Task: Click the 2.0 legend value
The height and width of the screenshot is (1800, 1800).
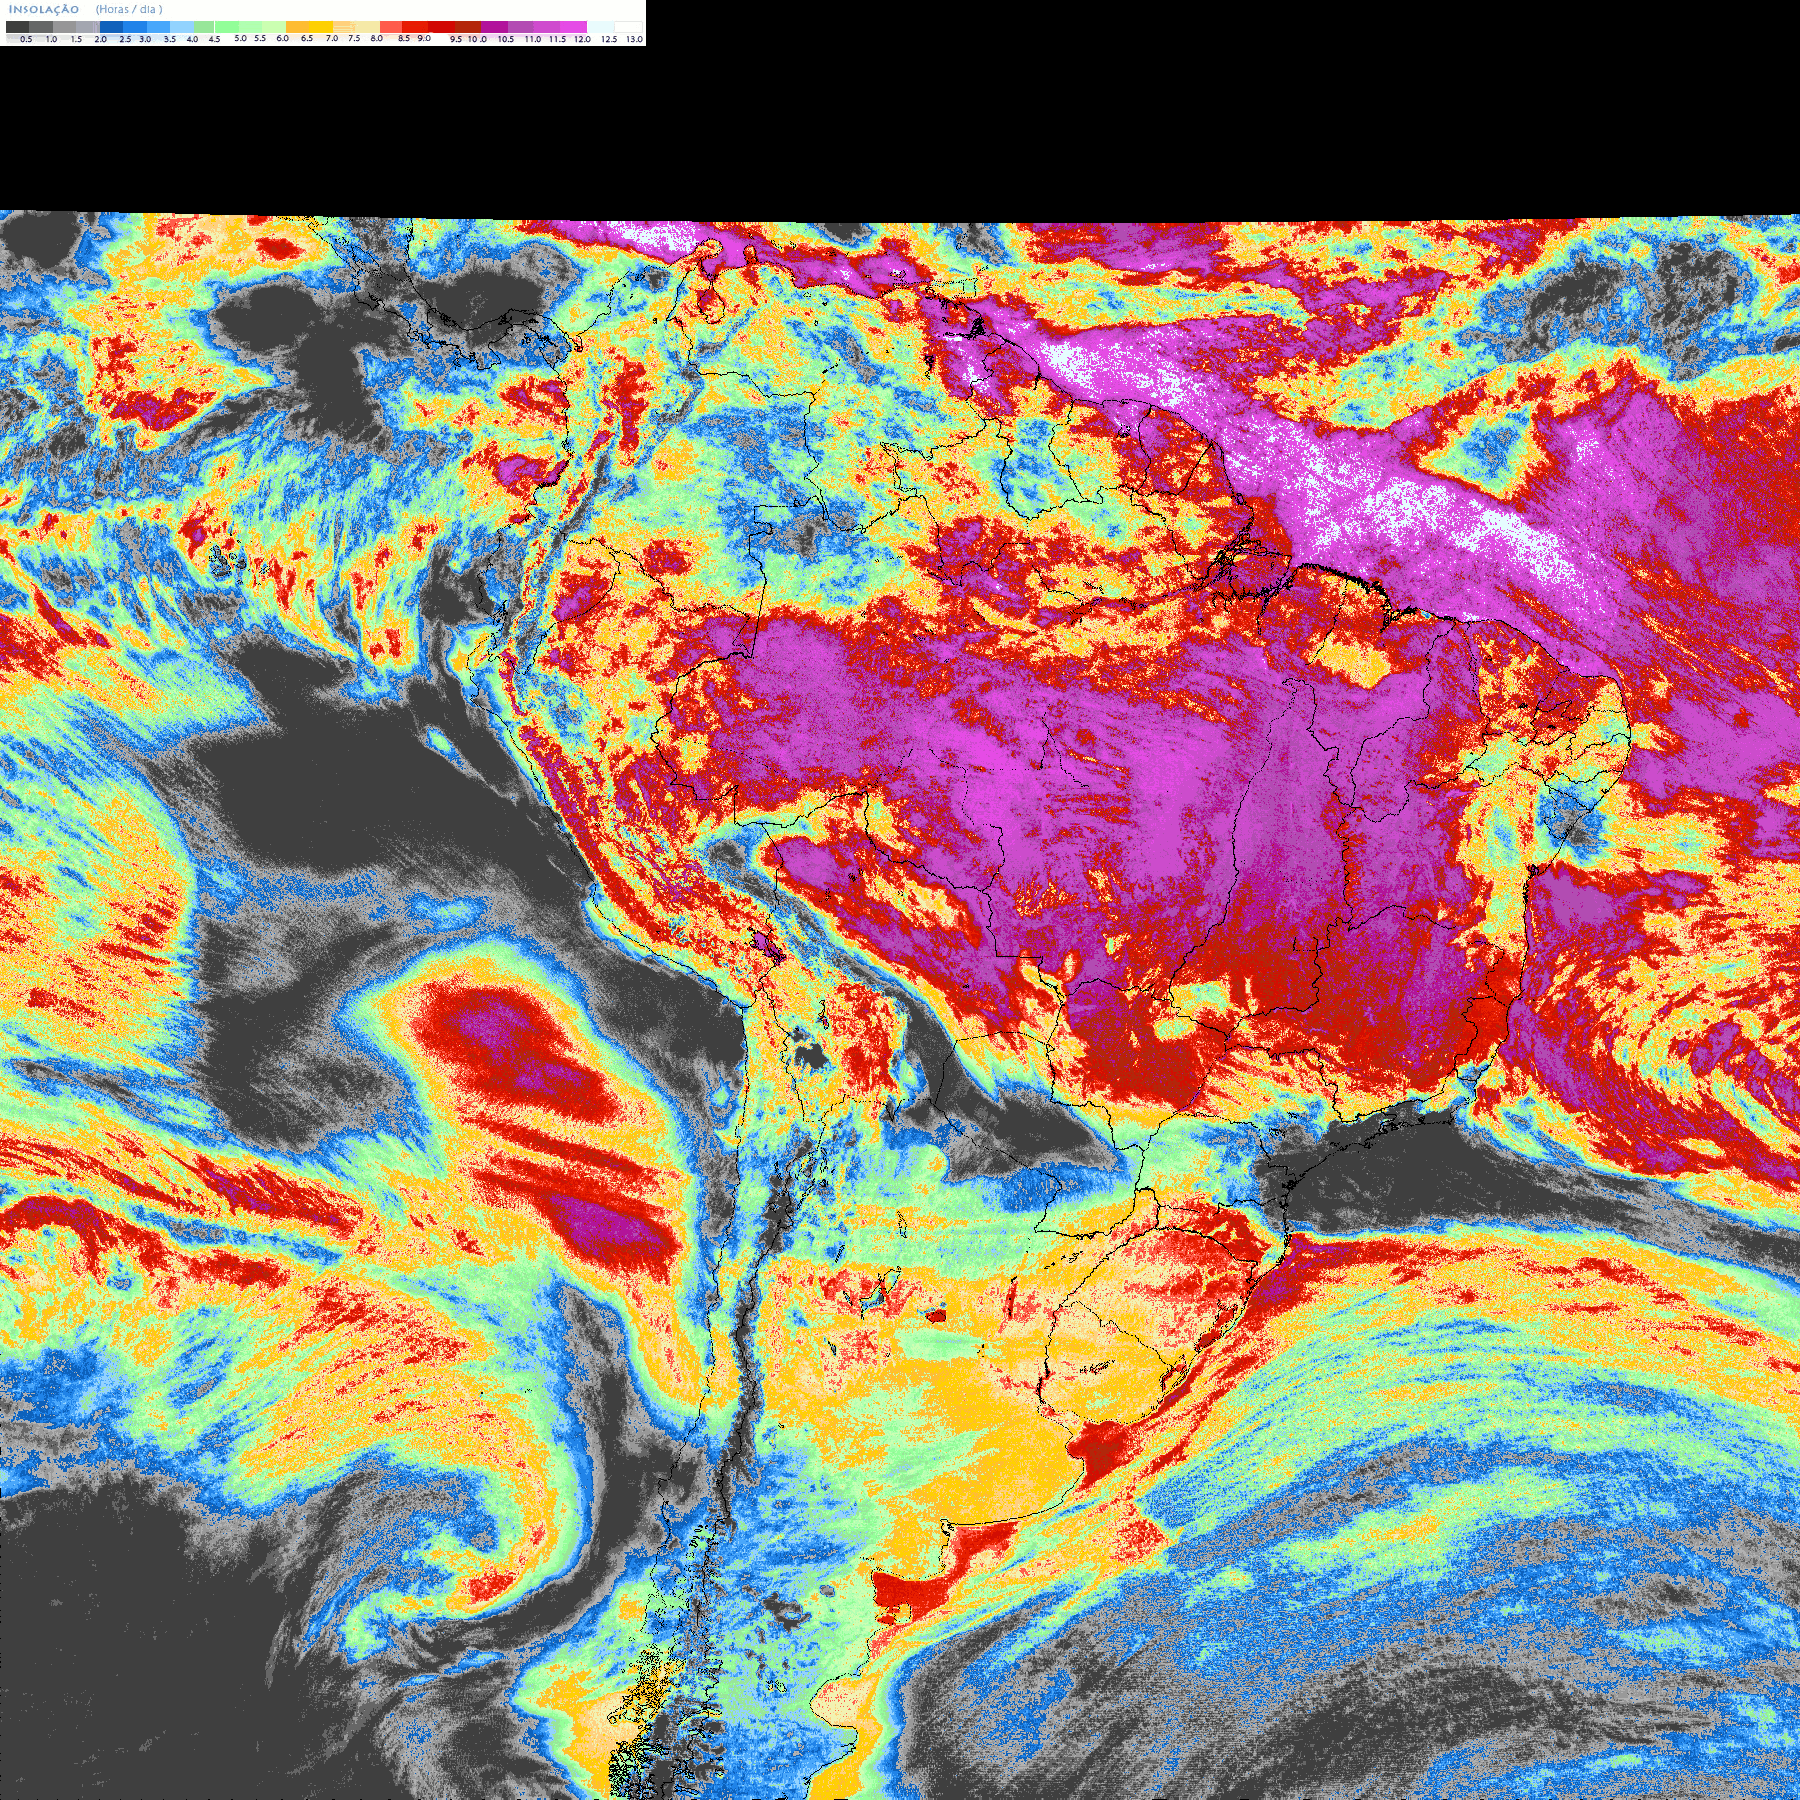Action: (101, 39)
